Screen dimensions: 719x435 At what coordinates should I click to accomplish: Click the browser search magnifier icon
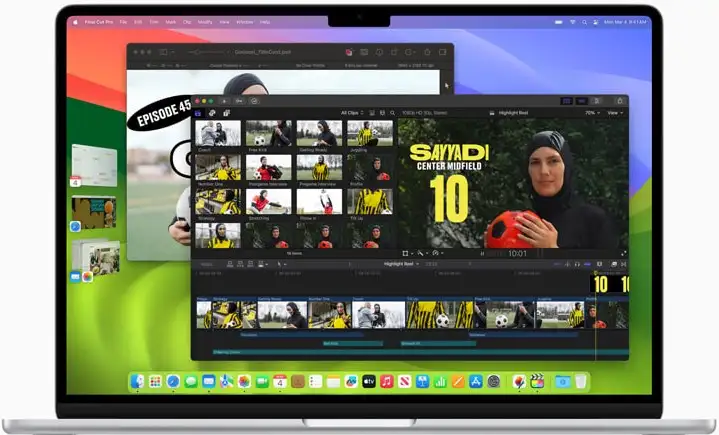pyautogui.click(x=393, y=113)
